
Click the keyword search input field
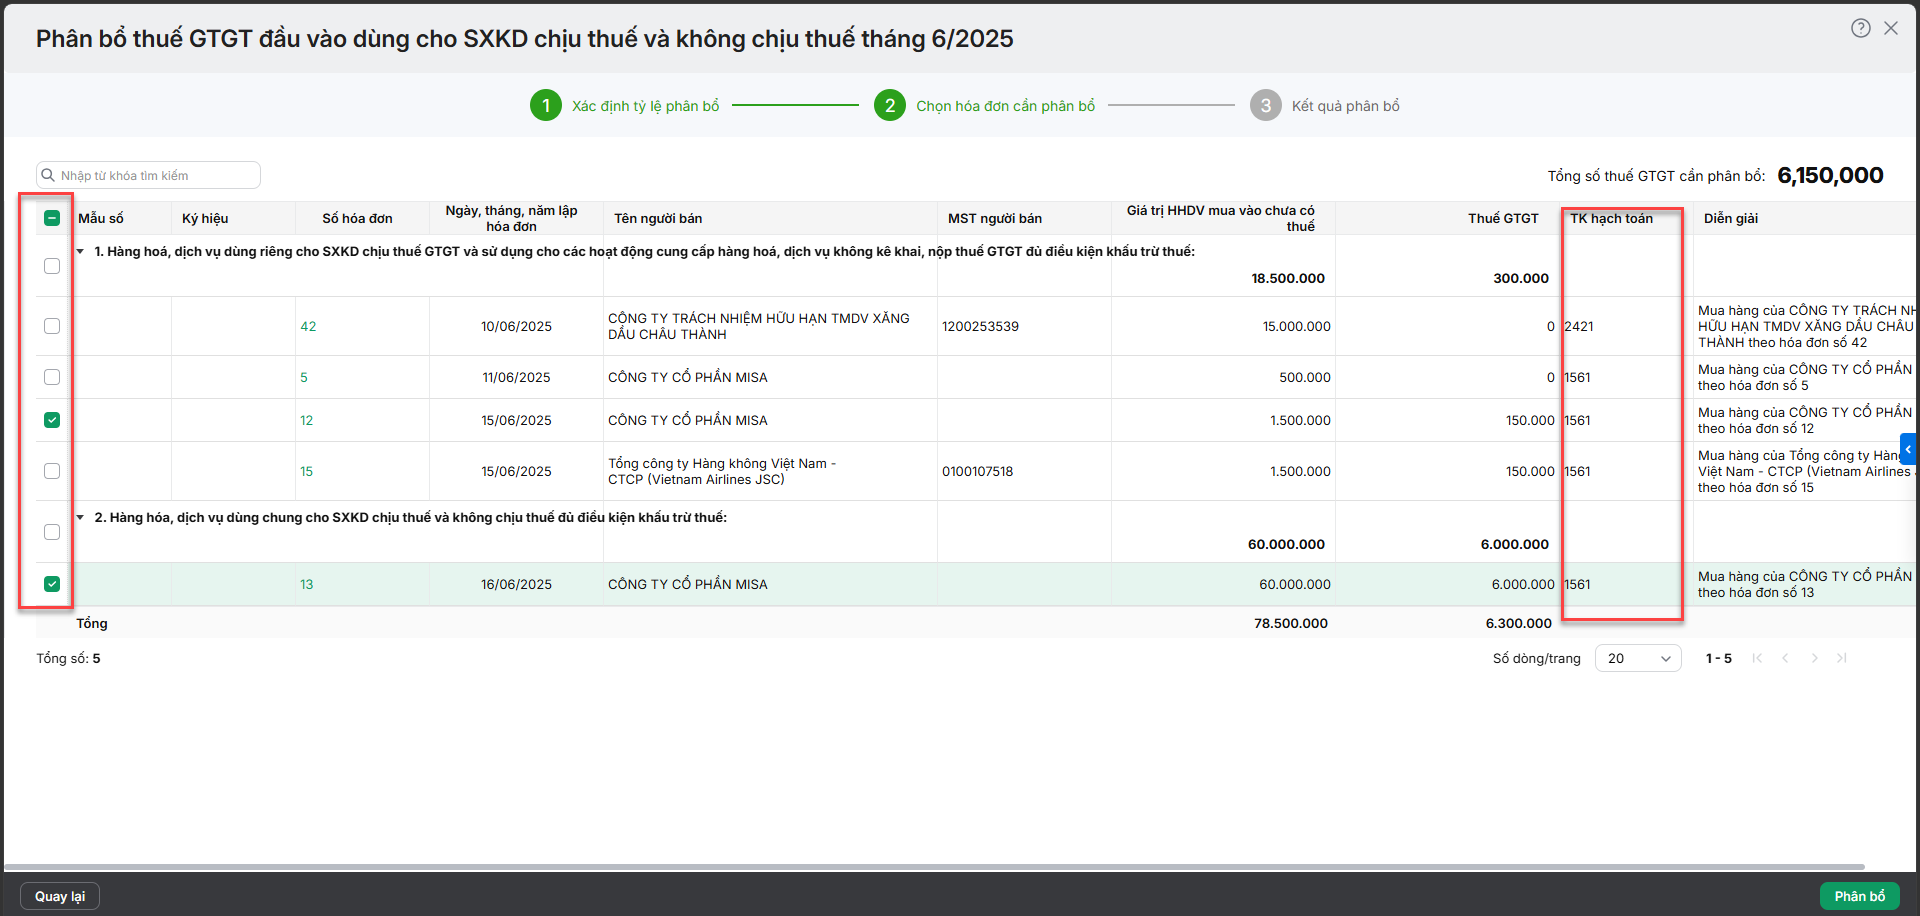(x=149, y=175)
